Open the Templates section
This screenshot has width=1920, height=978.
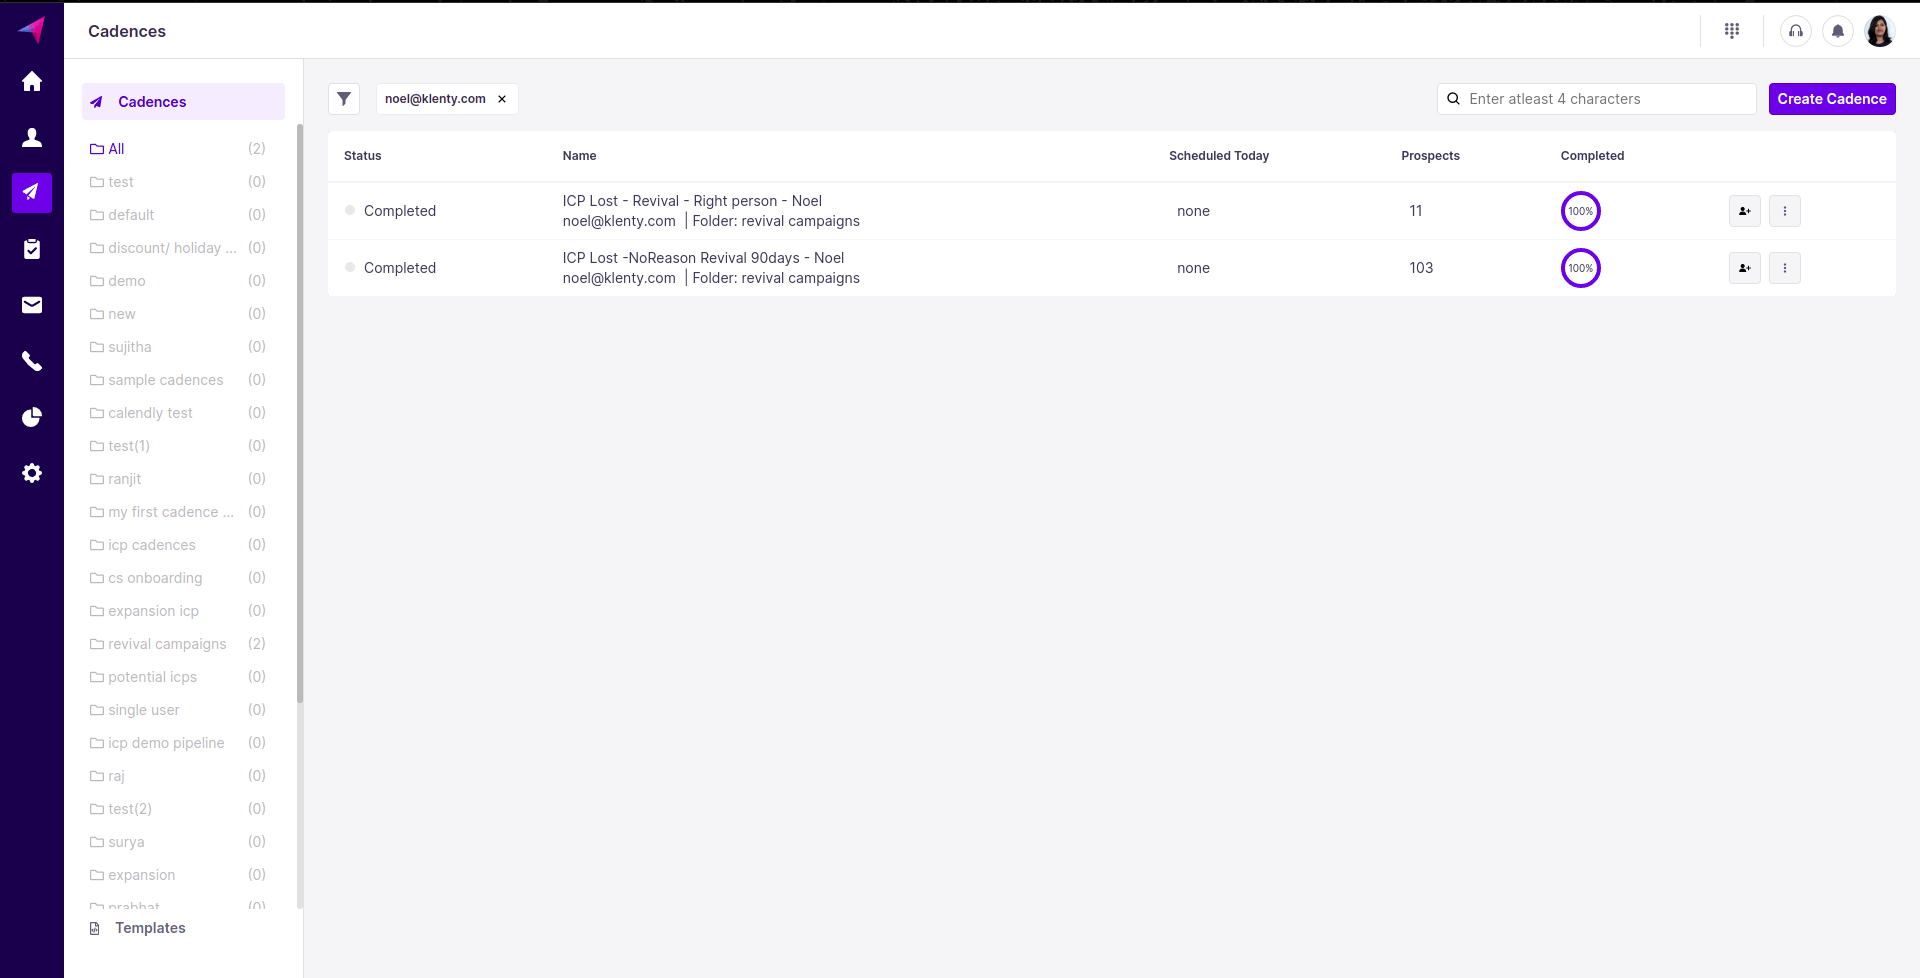(x=150, y=928)
